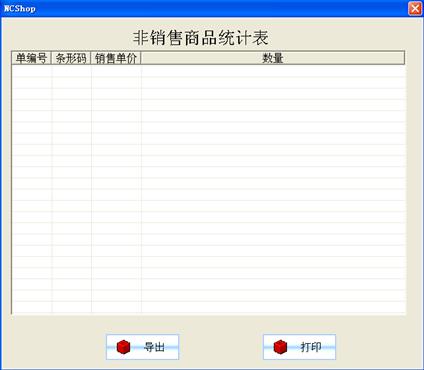Select first empty cell under 条形码
The width and height of the screenshot is (424, 370).
click(72, 71)
